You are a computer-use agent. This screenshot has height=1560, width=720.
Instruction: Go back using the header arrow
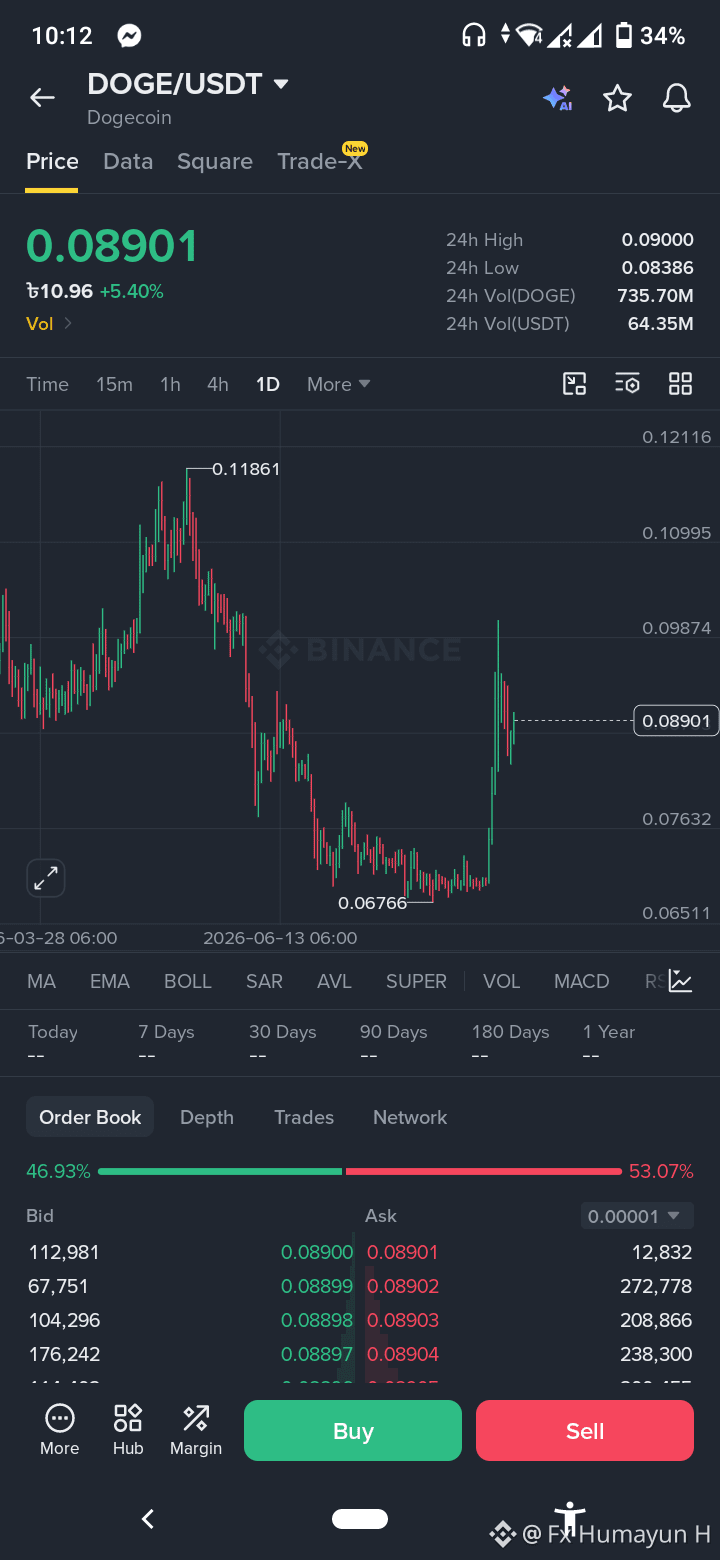[42, 97]
